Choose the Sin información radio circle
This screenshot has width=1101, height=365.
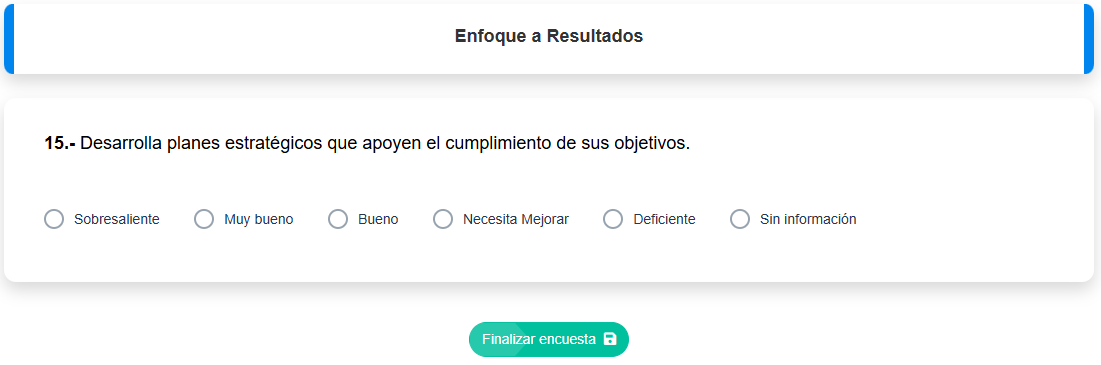pos(740,219)
